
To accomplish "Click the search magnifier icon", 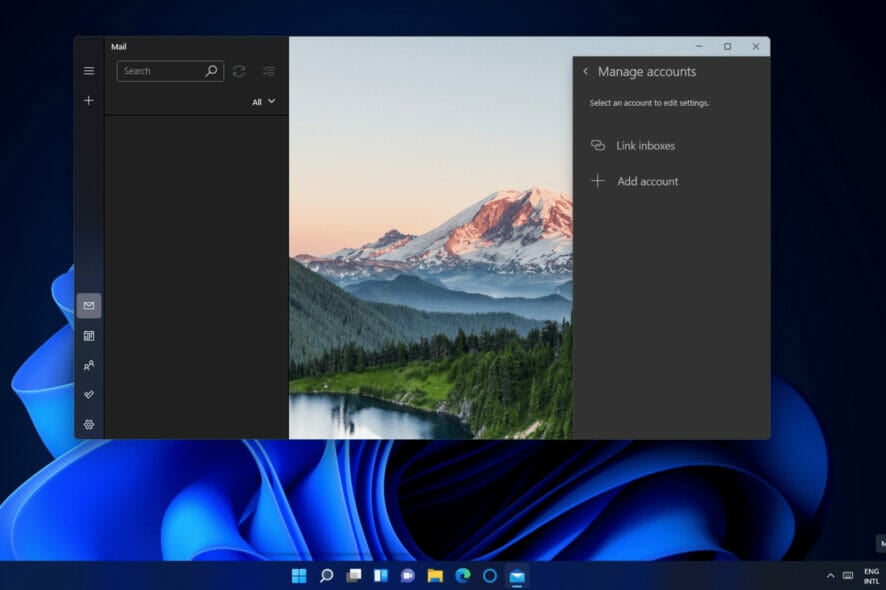I will point(210,71).
